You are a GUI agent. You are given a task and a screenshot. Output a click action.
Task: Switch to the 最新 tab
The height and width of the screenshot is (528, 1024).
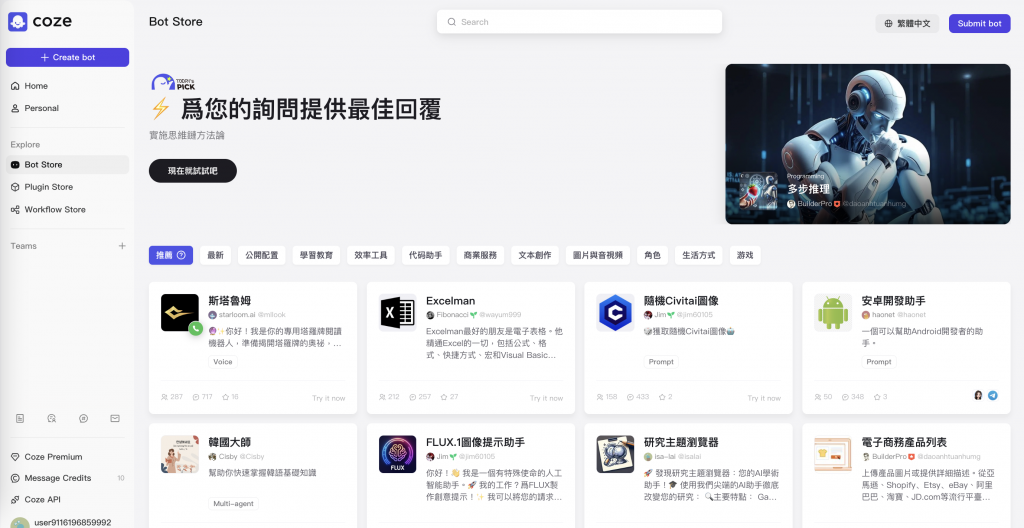(216, 256)
